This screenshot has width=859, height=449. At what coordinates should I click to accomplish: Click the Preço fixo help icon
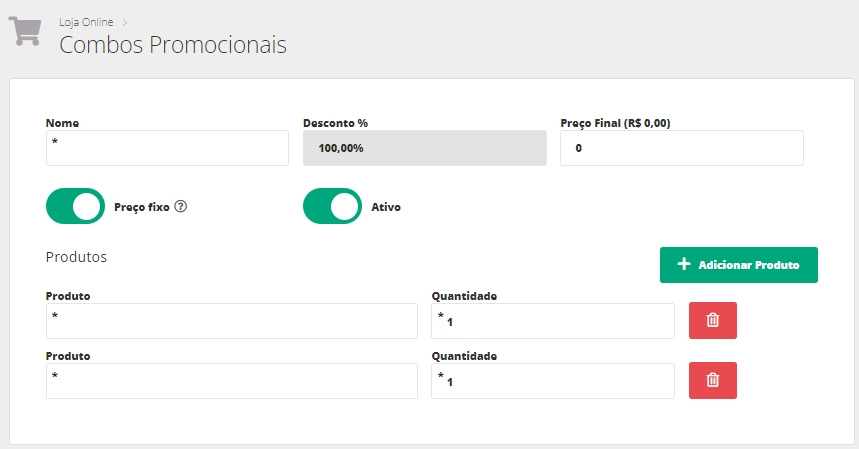coord(181,207)
